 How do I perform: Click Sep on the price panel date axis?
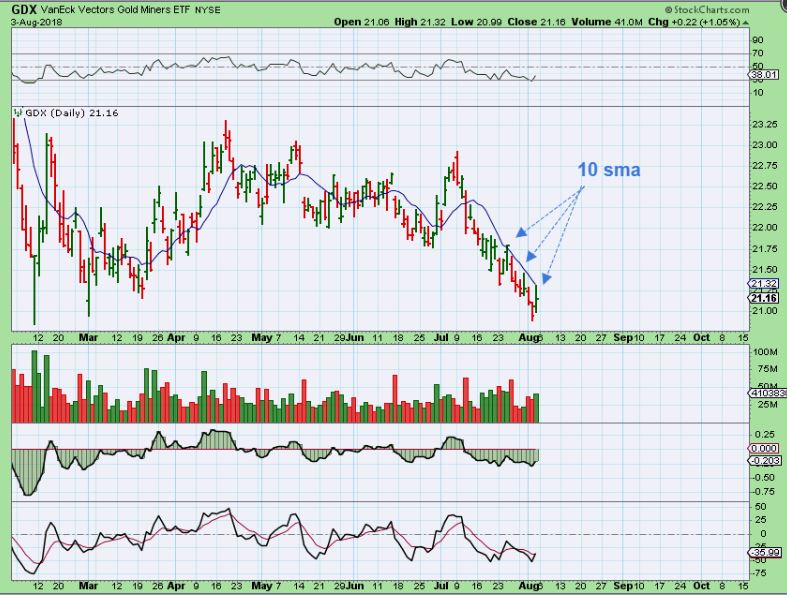[623, 337]
